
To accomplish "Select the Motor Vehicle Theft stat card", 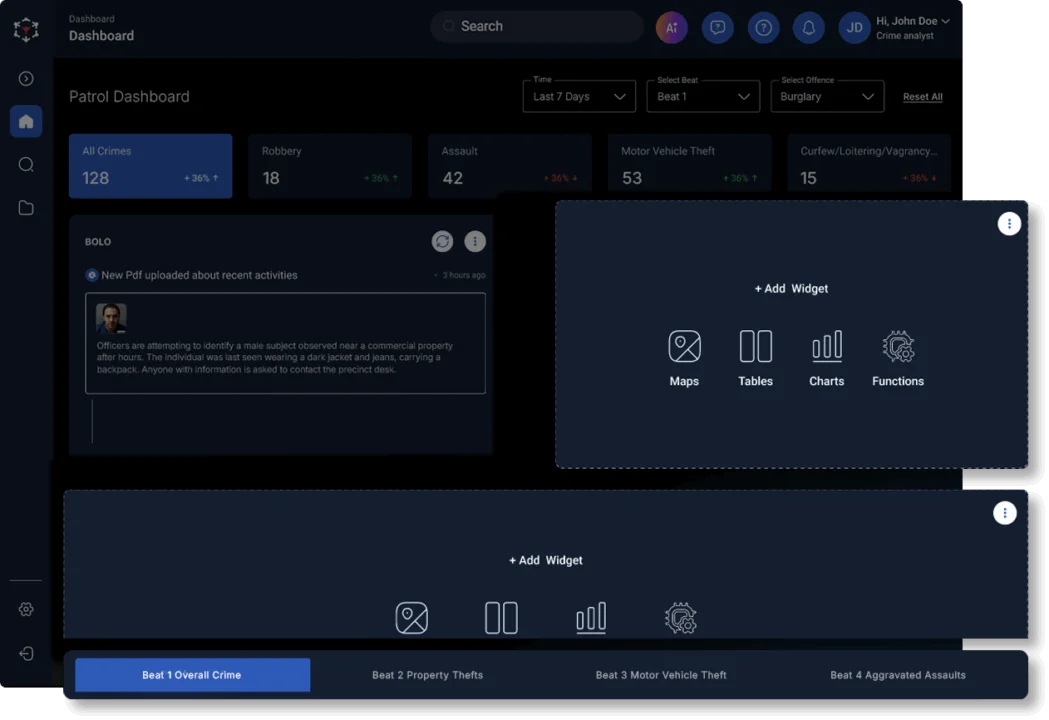I will pos(689,166).
